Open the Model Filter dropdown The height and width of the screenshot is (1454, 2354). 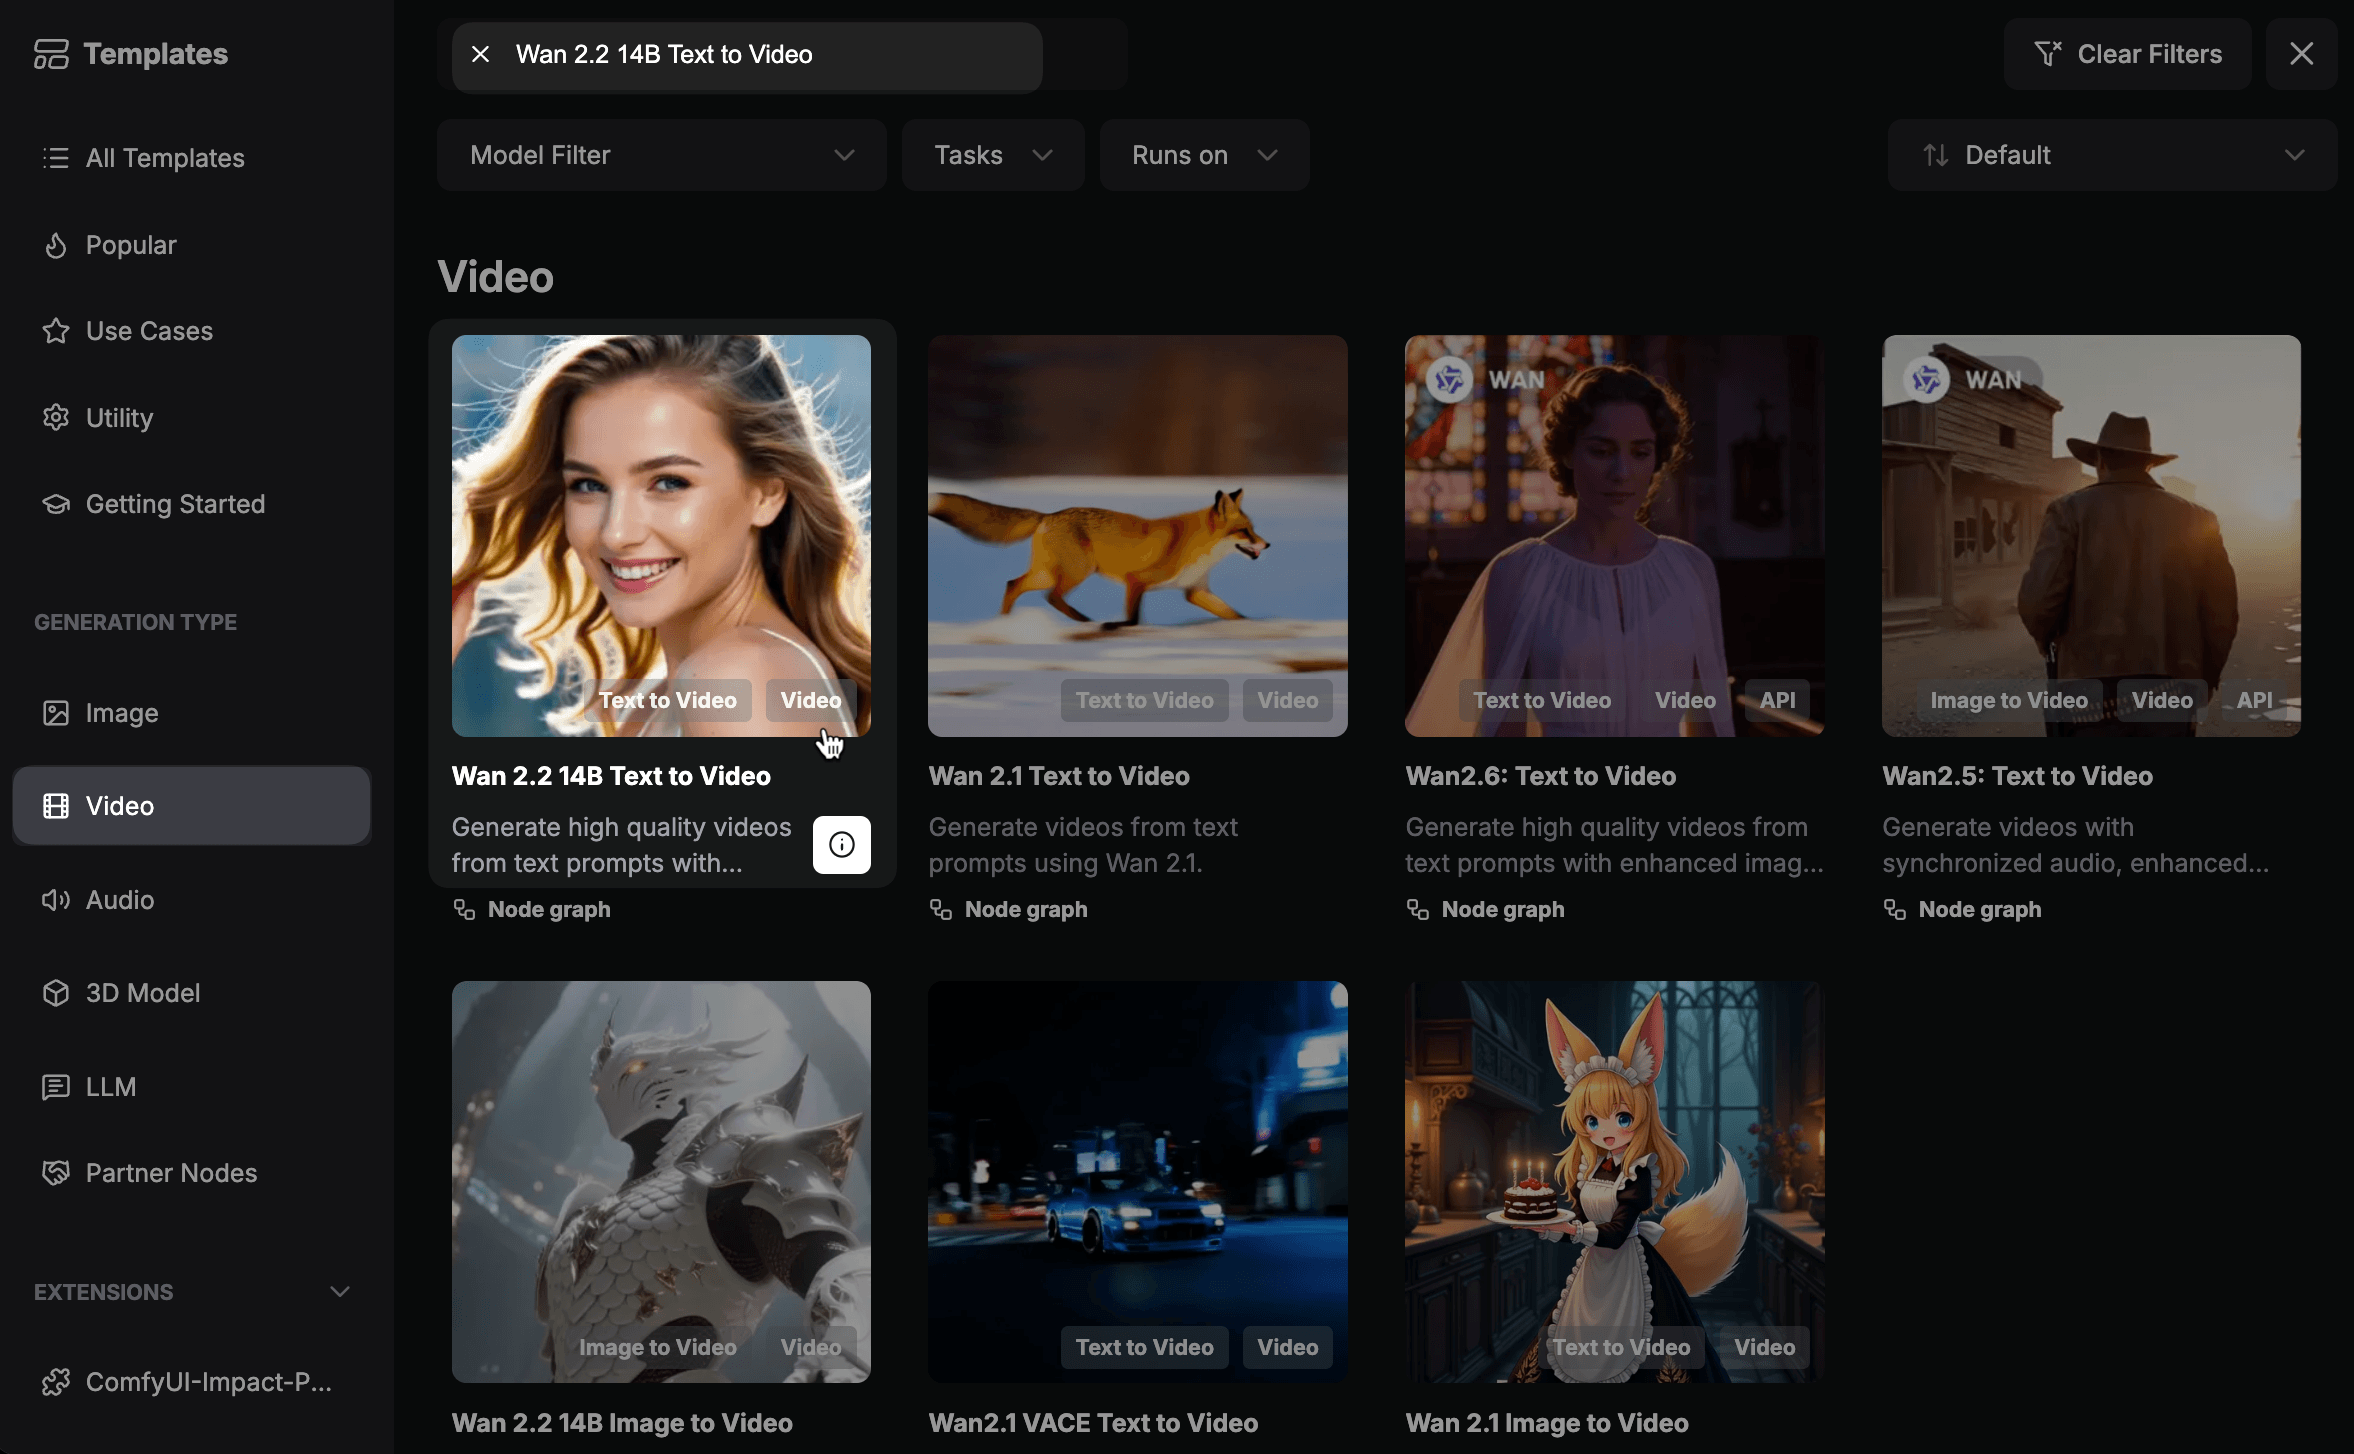coord(661,155)
